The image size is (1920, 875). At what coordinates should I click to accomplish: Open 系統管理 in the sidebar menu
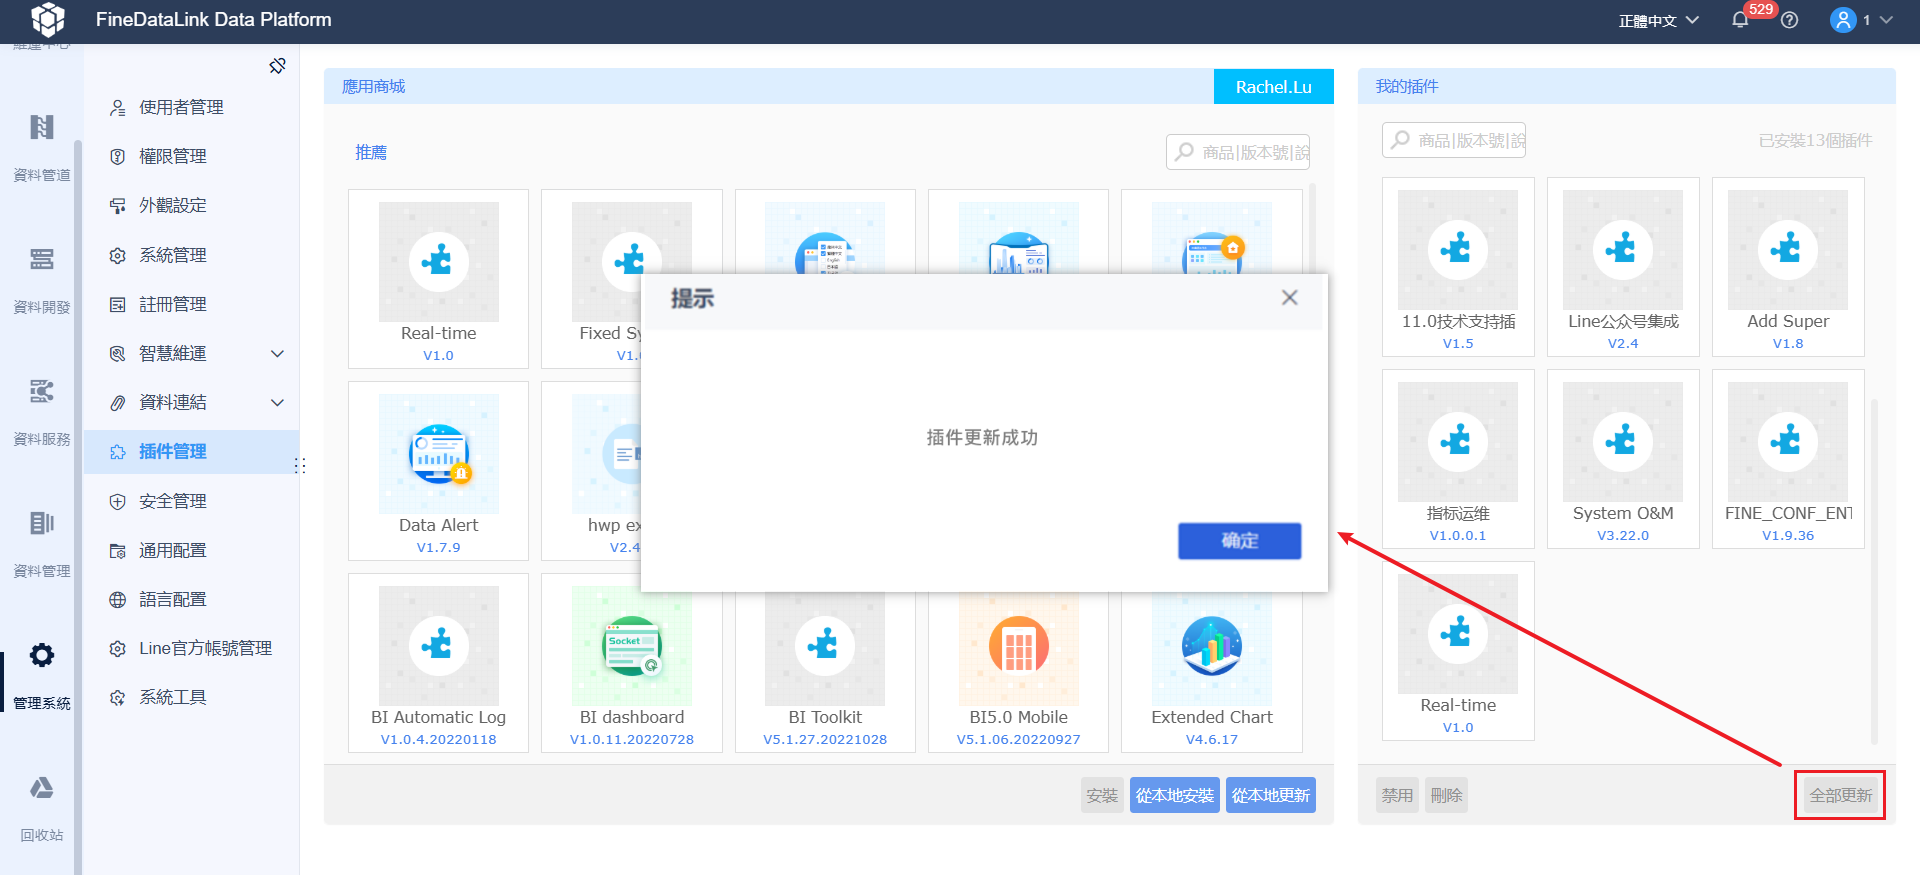point(191,255)
